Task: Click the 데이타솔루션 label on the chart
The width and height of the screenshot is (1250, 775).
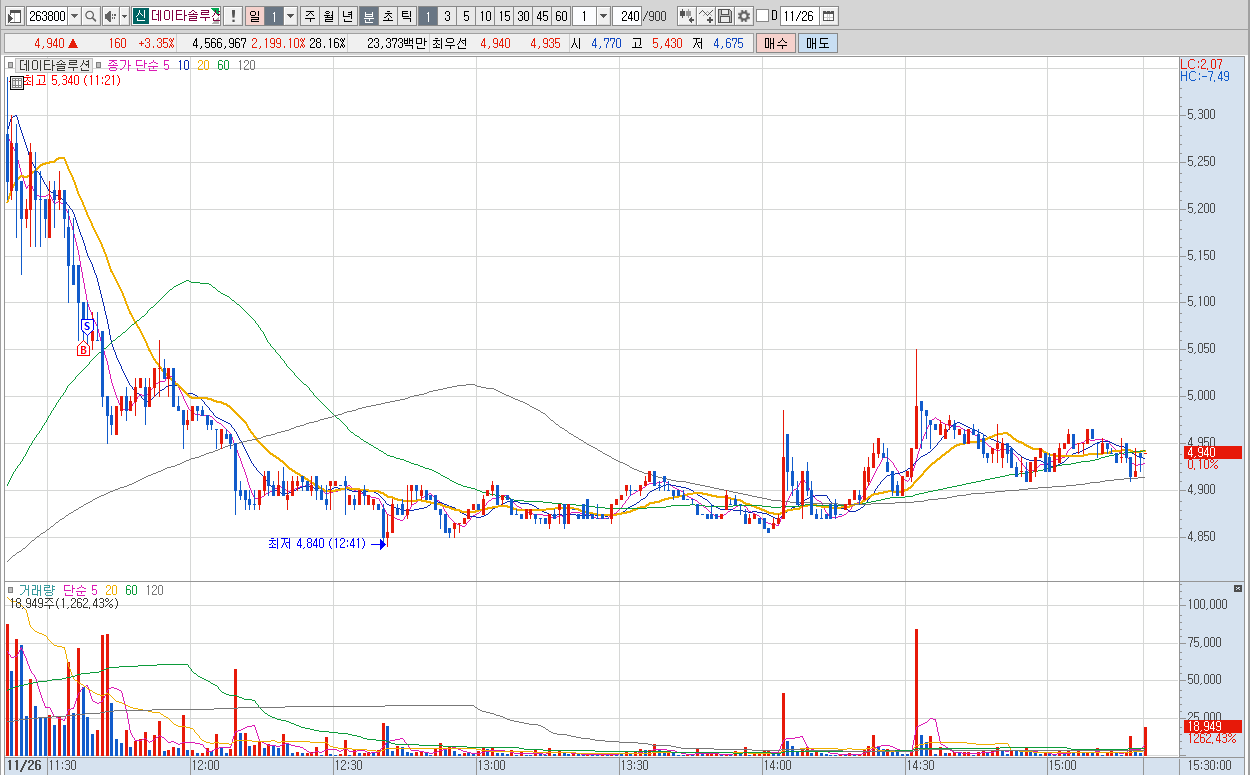Action: 54,65
